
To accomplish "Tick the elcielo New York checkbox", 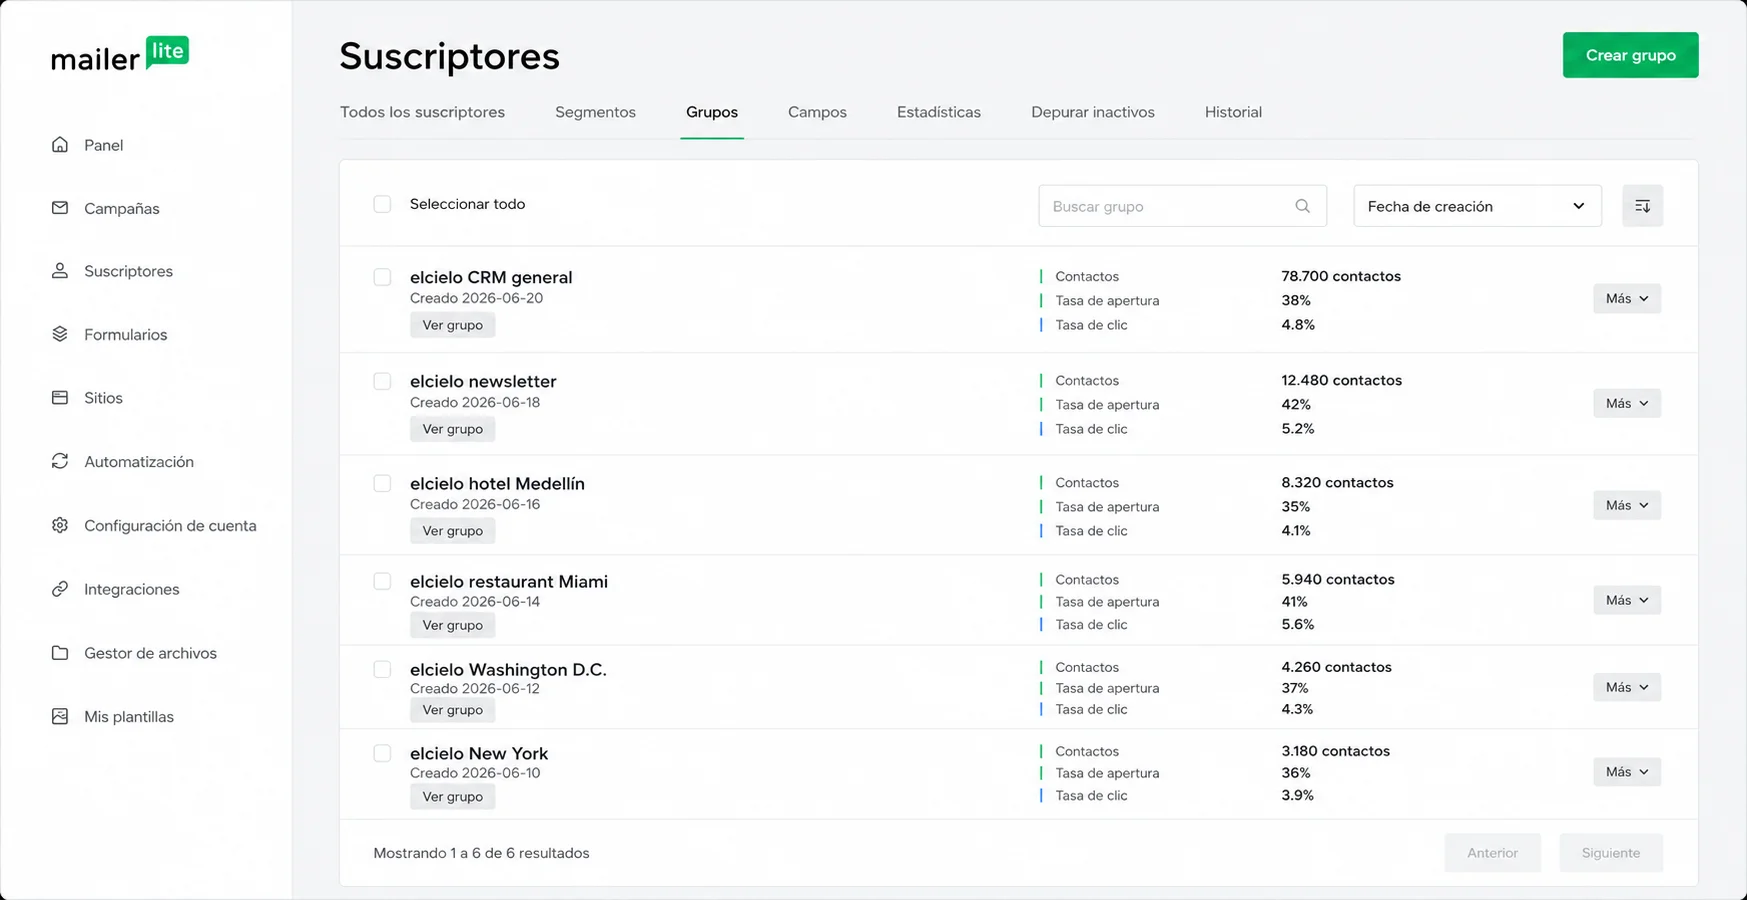I will coord(382,753).
